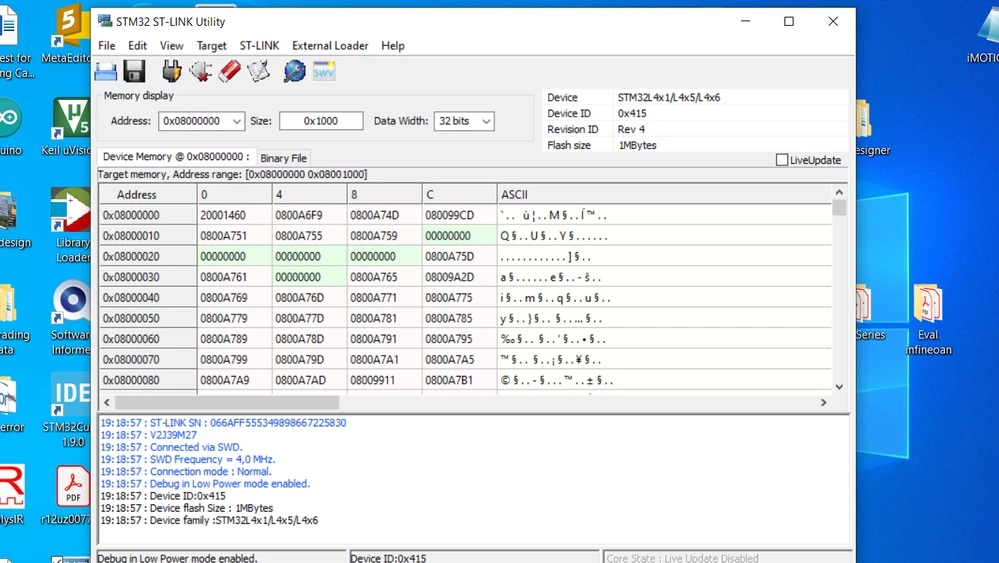
Task: Enable the LiveUpdate checkbox
Action: [x=782, y=160]
